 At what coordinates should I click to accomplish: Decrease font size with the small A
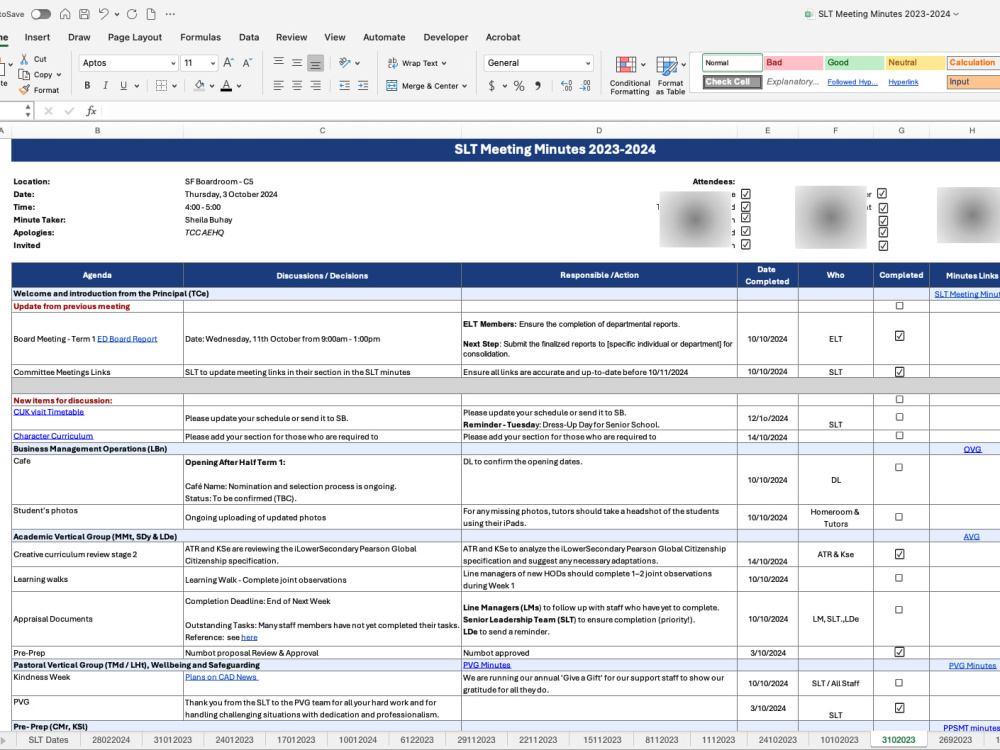click(x=247, y=62)
